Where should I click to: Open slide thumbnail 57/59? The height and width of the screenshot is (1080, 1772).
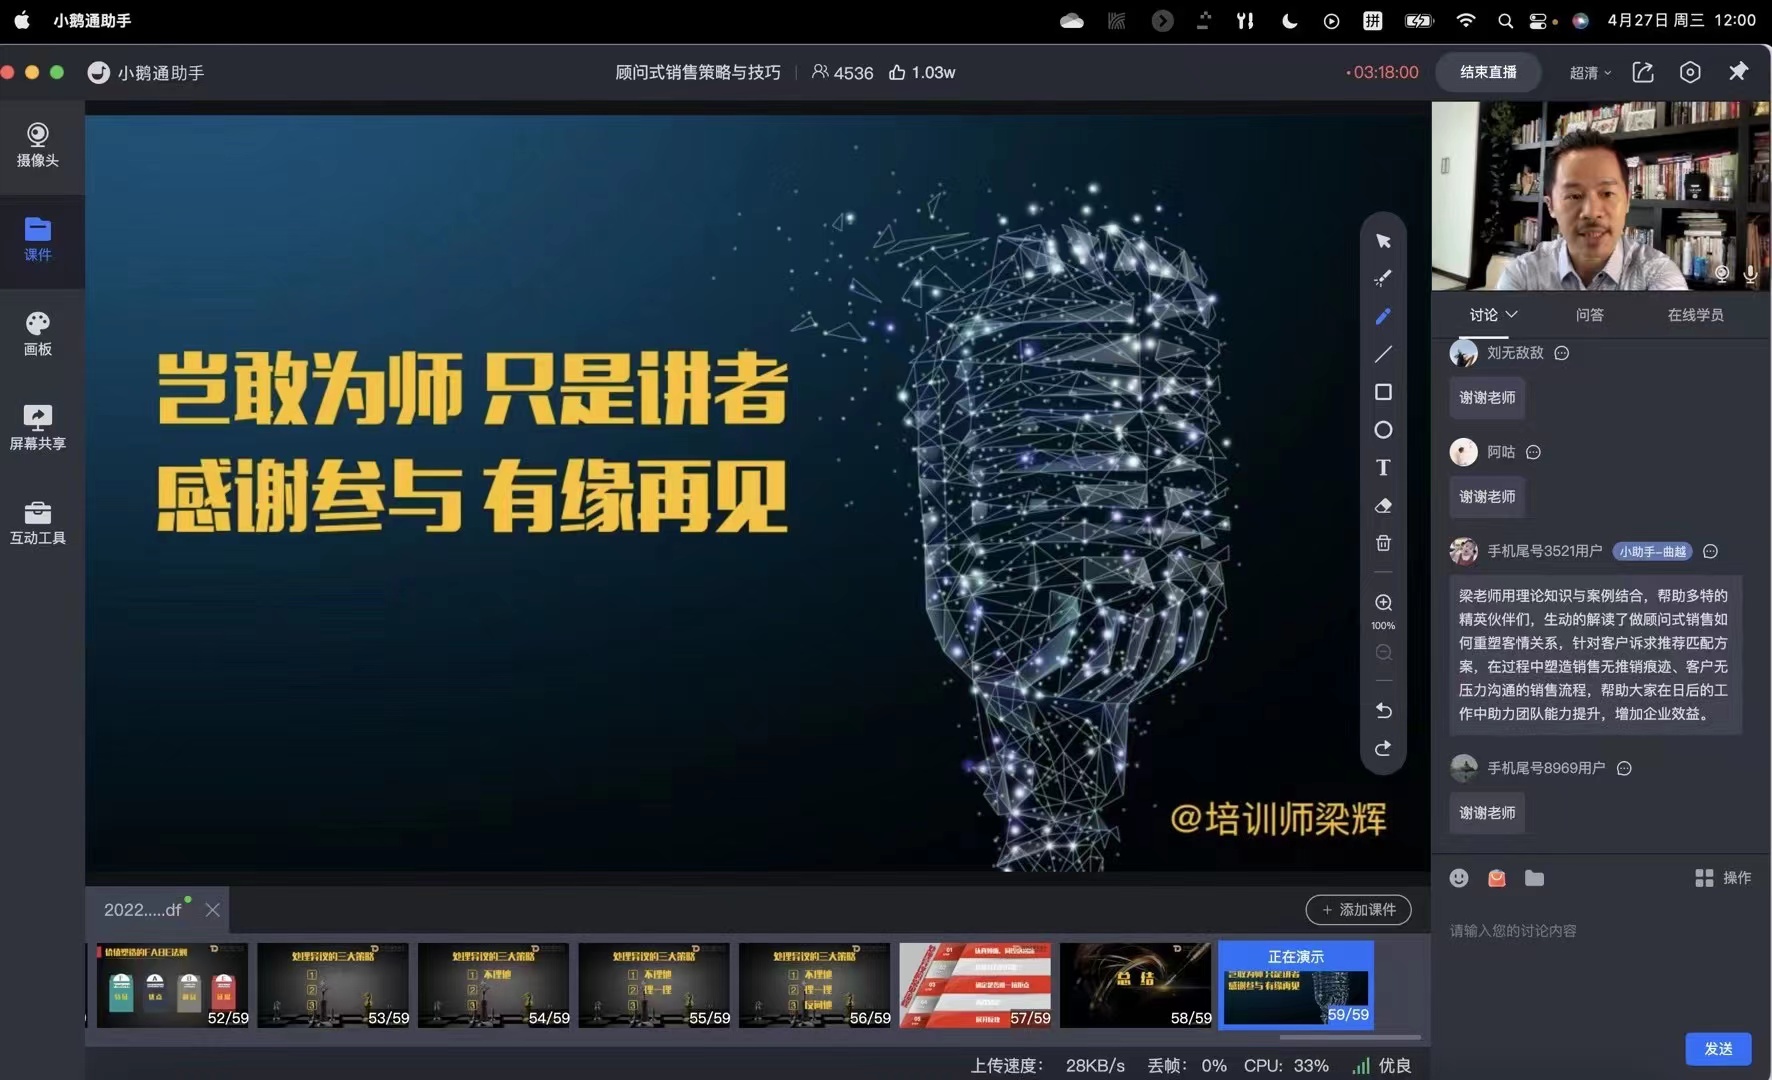pyautogui.click(x=975, y=984)
